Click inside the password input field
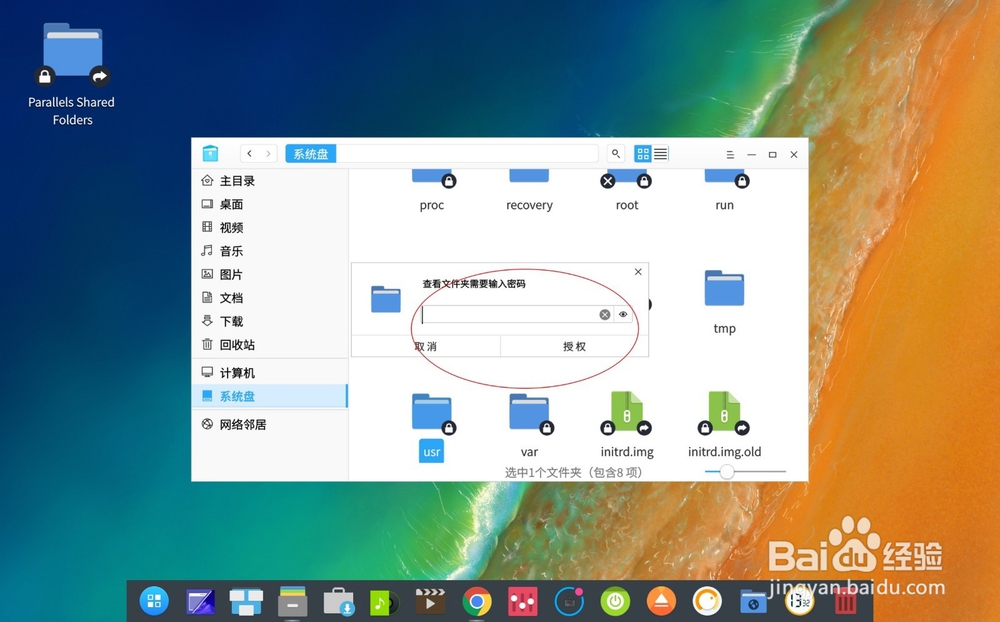The width and height of the screenshot is (1000, 622). 510,314
